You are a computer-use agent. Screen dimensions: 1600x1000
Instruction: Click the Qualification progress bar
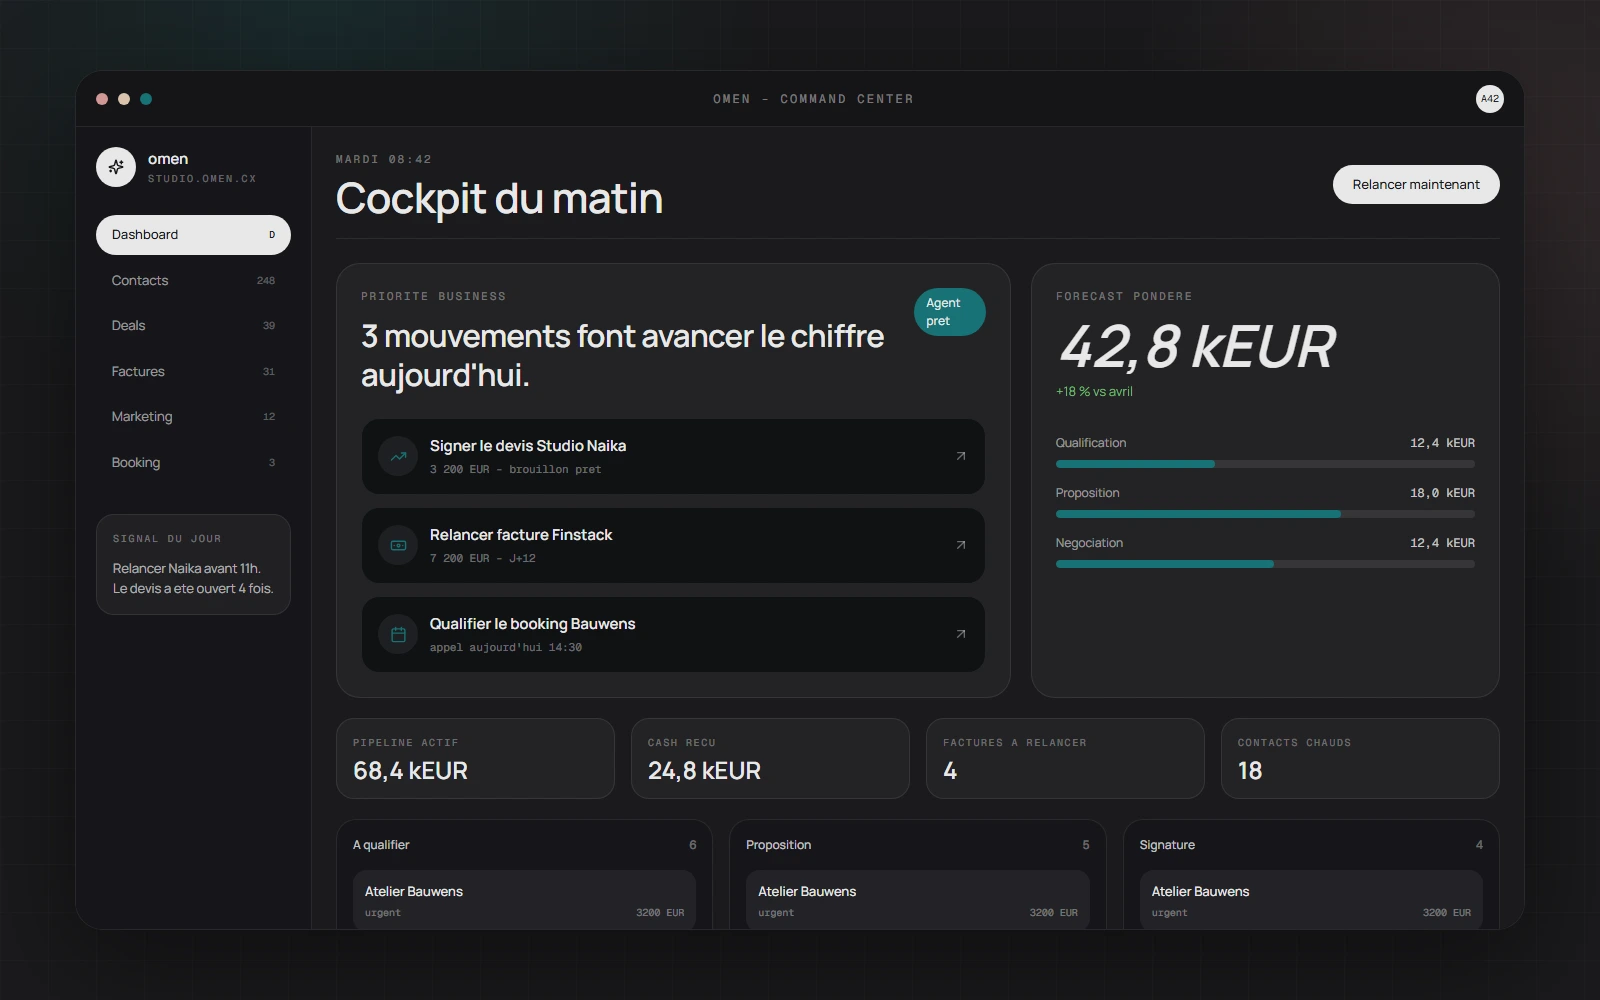1265,464
